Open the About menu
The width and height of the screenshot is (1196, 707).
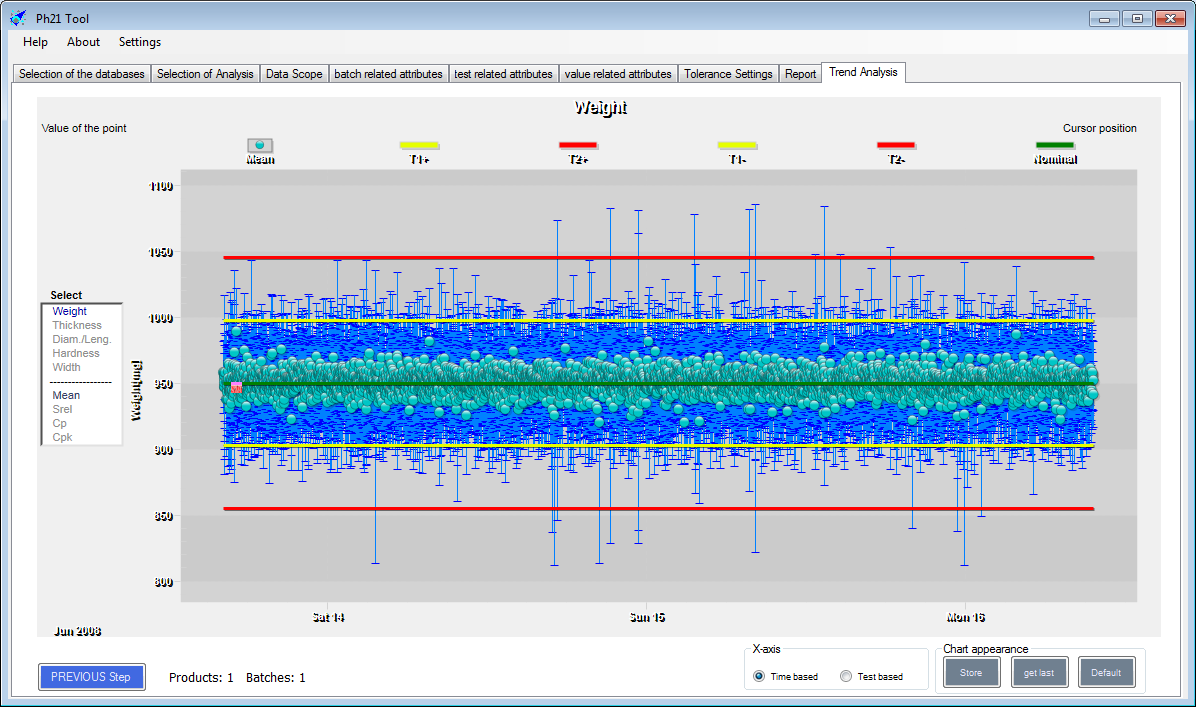point(84,42)
